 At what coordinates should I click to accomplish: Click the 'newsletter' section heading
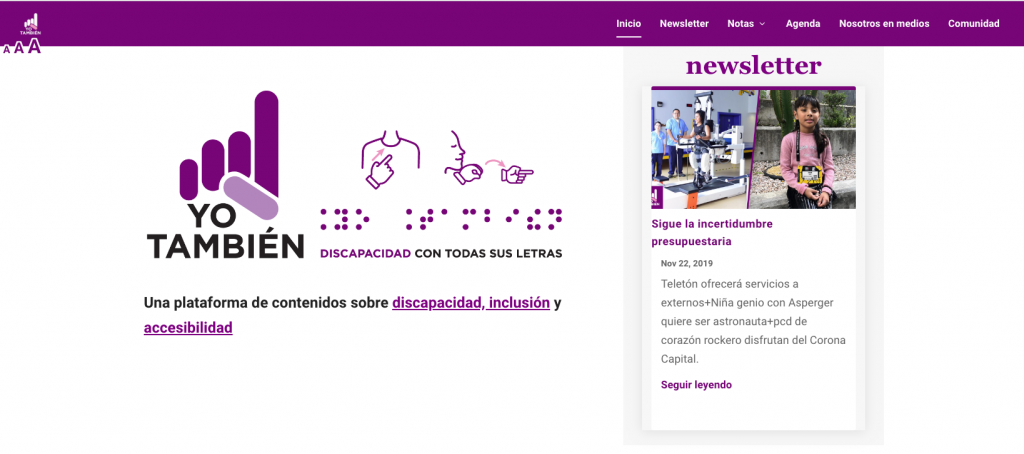pyautogui.click(x=753, y=66)
